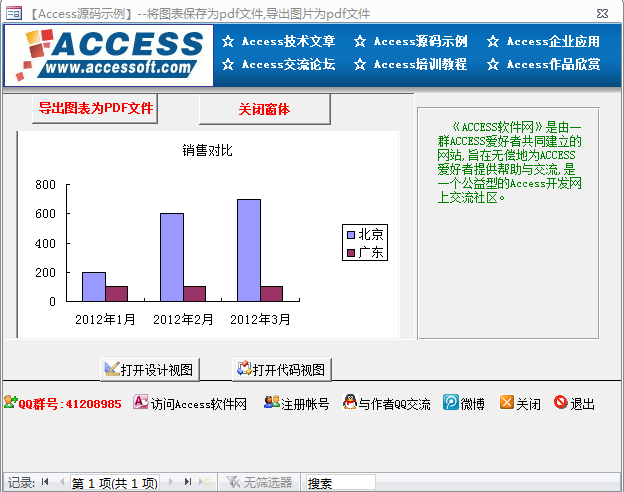Click the star icon beside Access交流论坛
624x492 pixels.
pyautogui.click(x=228, y=64)
